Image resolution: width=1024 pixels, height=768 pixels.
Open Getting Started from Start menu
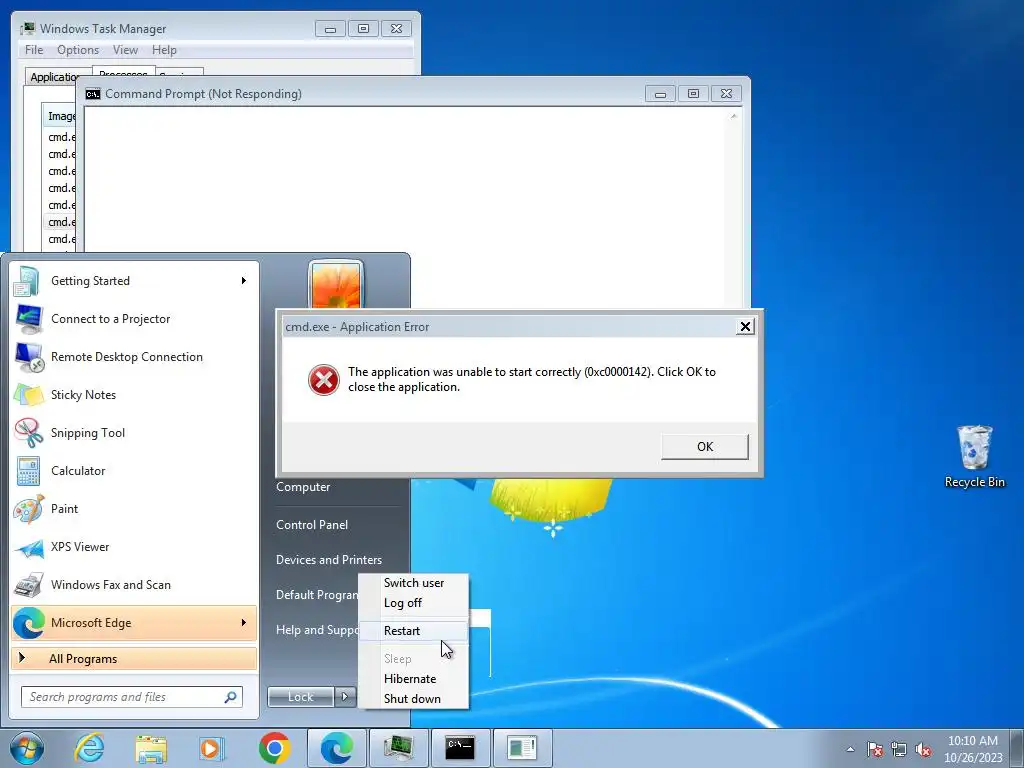click(134, 281)
